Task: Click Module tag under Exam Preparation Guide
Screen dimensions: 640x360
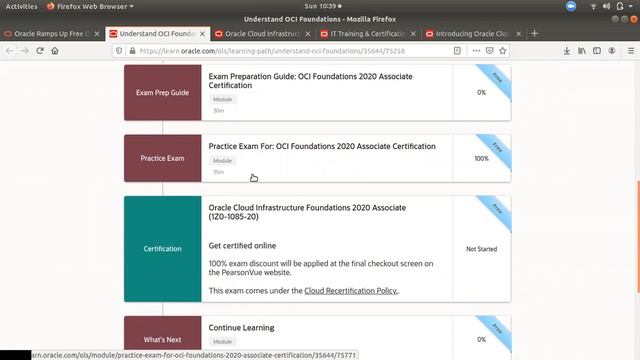Action: pyautogui.click(x=222, y=99)
